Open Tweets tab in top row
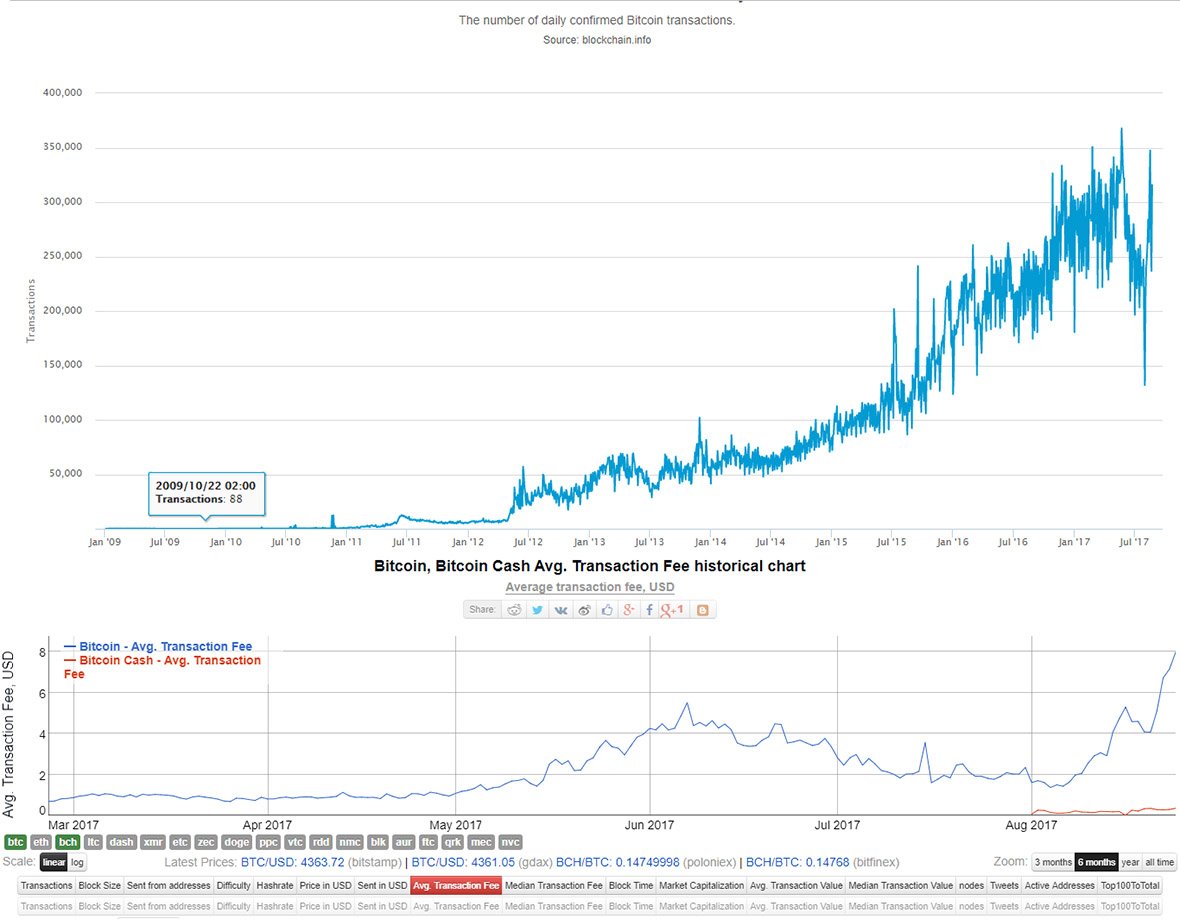 tap(1004, 886)
